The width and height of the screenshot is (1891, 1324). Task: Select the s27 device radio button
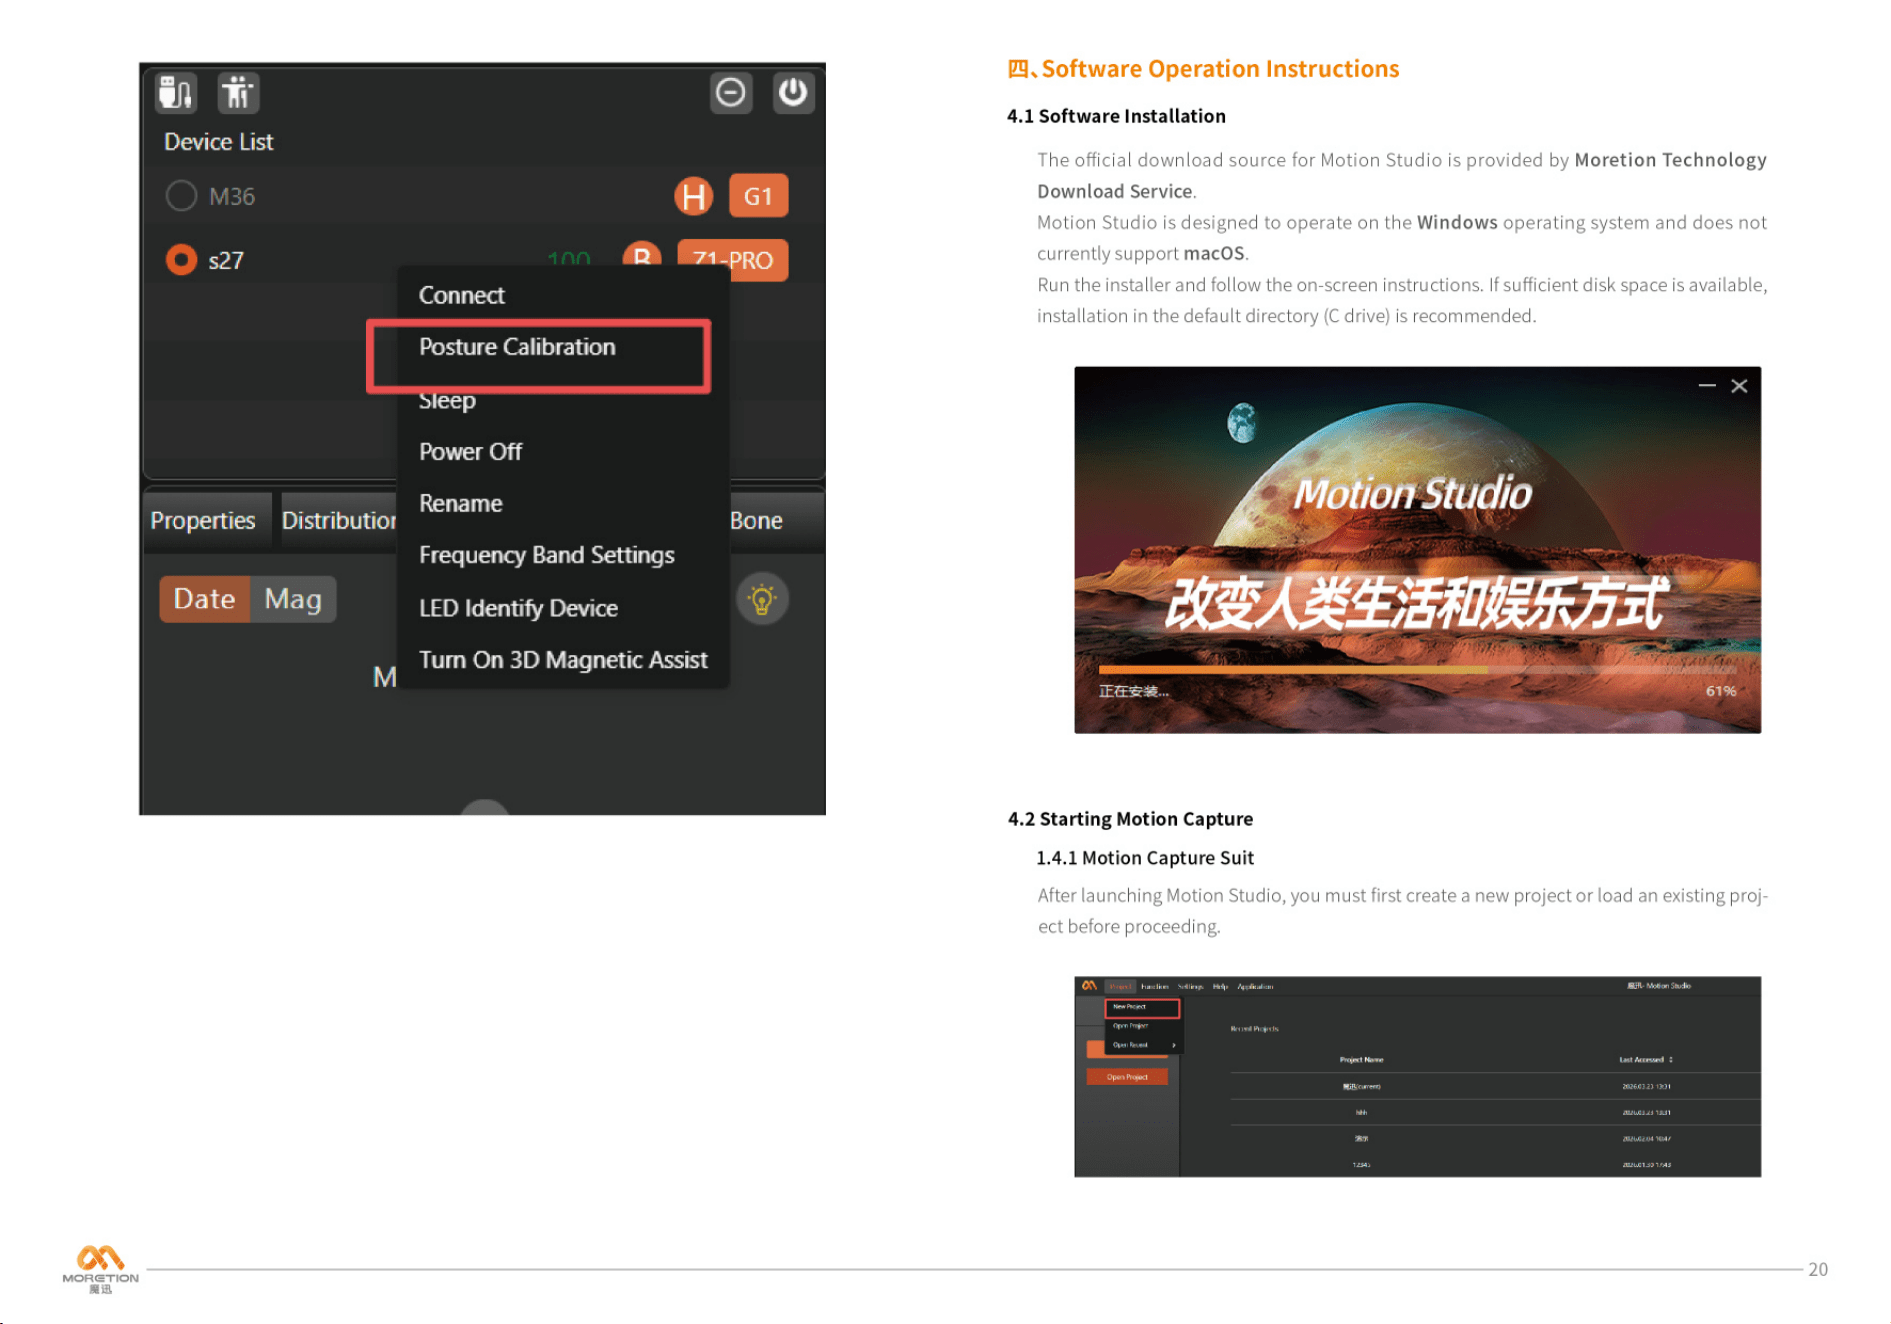pyautogui.click(x=181, y=260)
